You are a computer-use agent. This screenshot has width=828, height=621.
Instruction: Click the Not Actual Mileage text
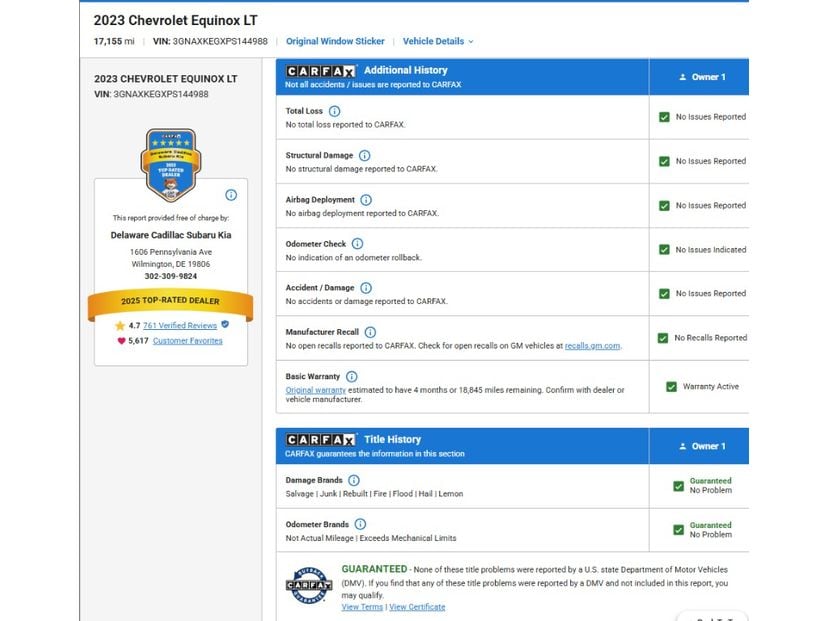(319, 538)
